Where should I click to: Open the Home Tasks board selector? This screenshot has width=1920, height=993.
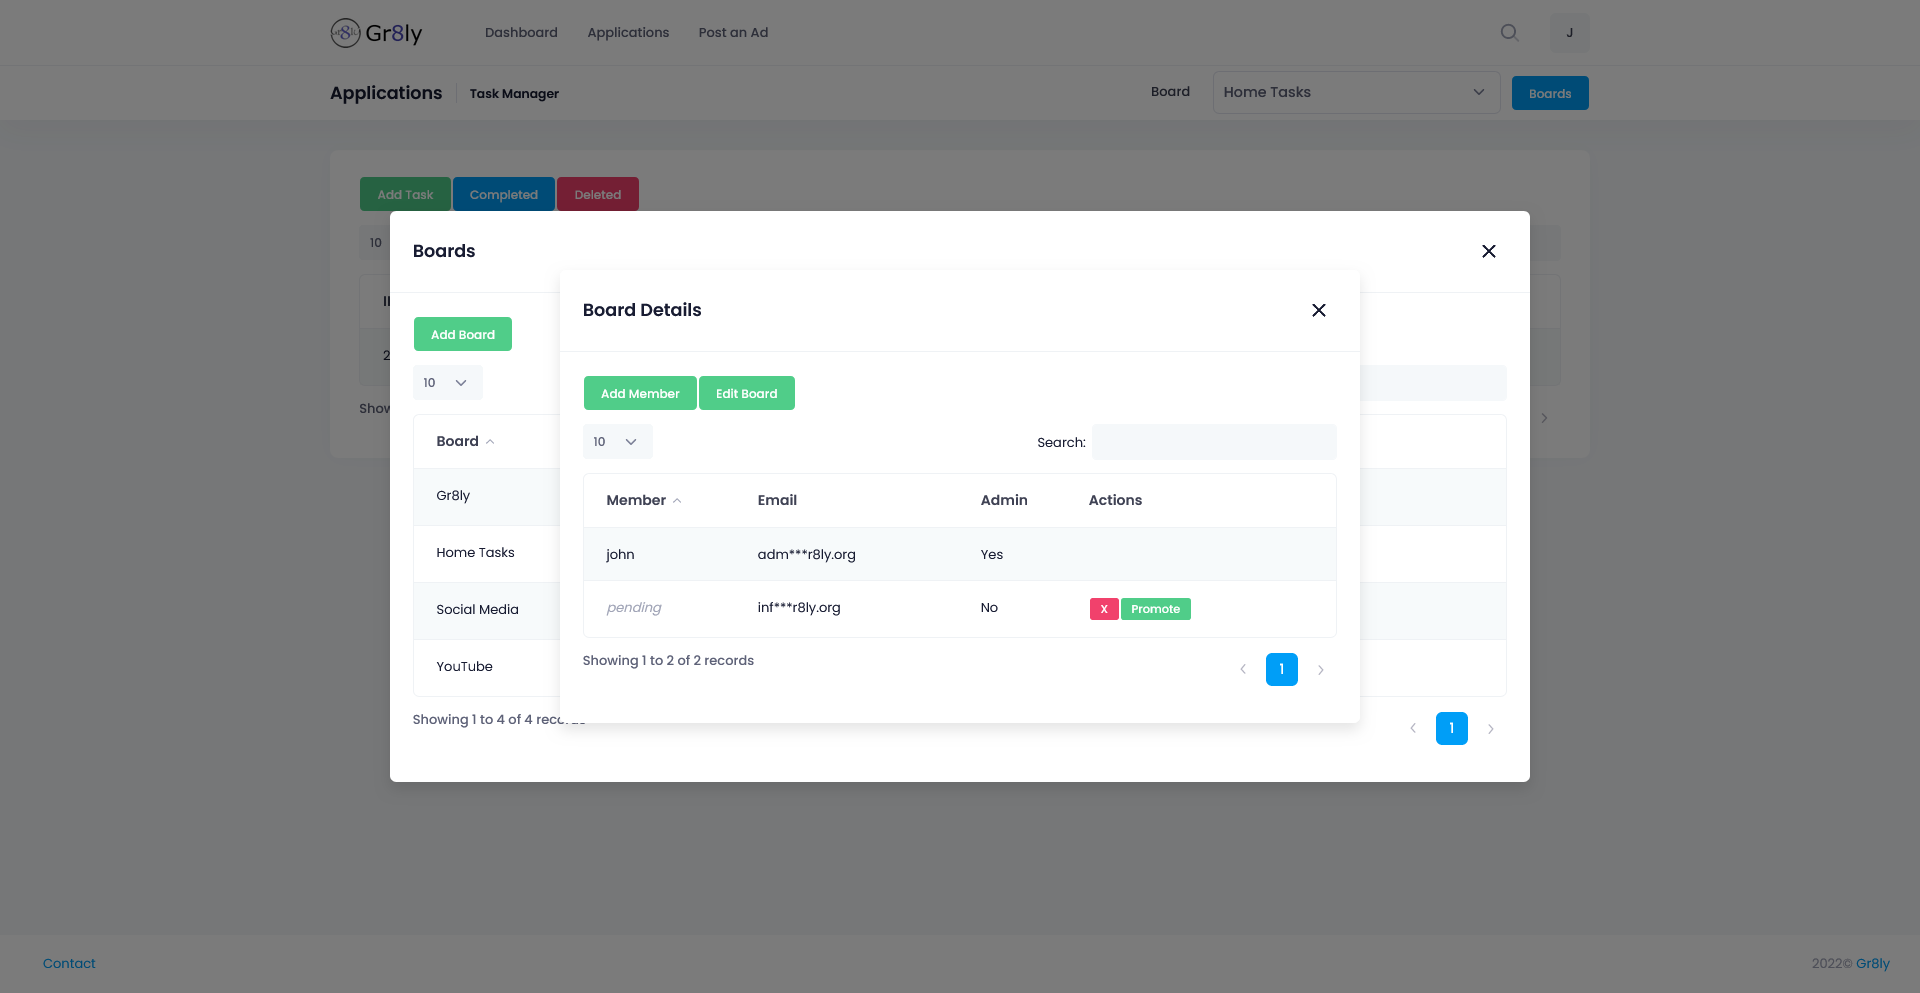pos(1355,92)
